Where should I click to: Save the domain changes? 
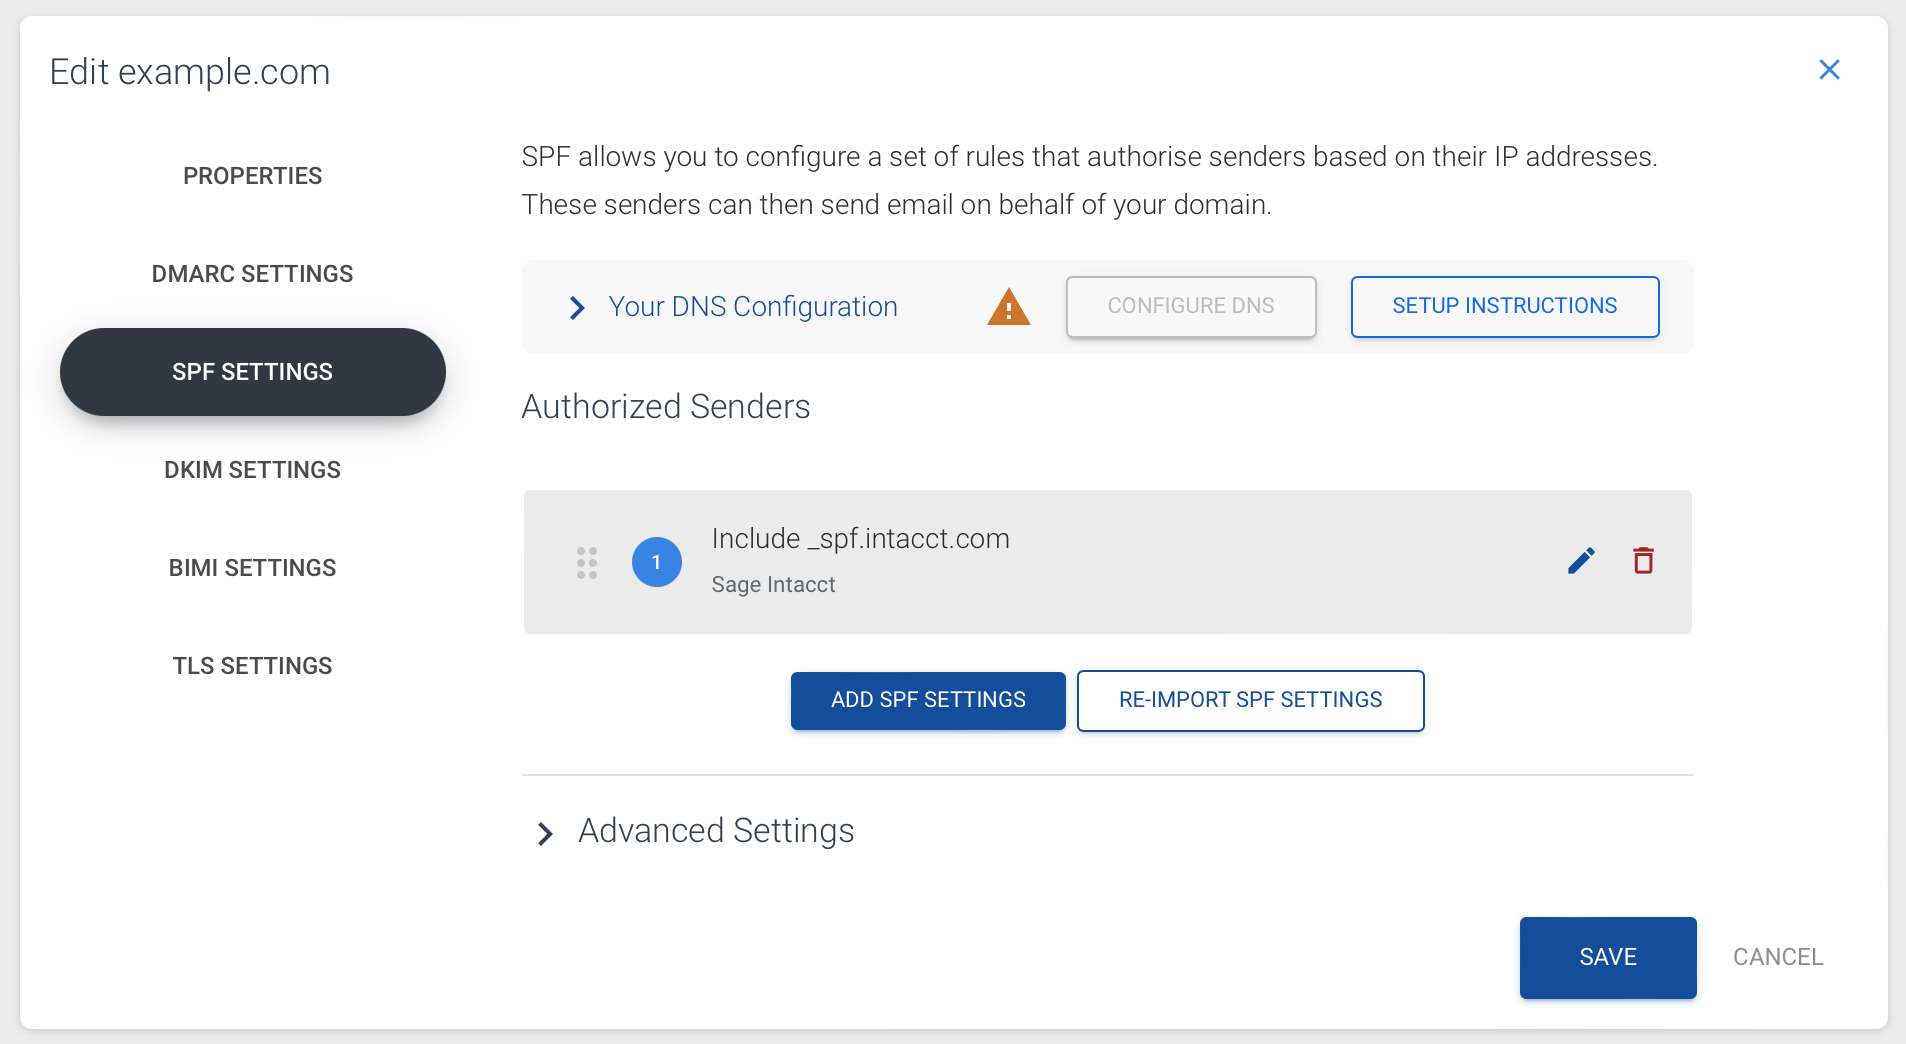(1606, 957)
